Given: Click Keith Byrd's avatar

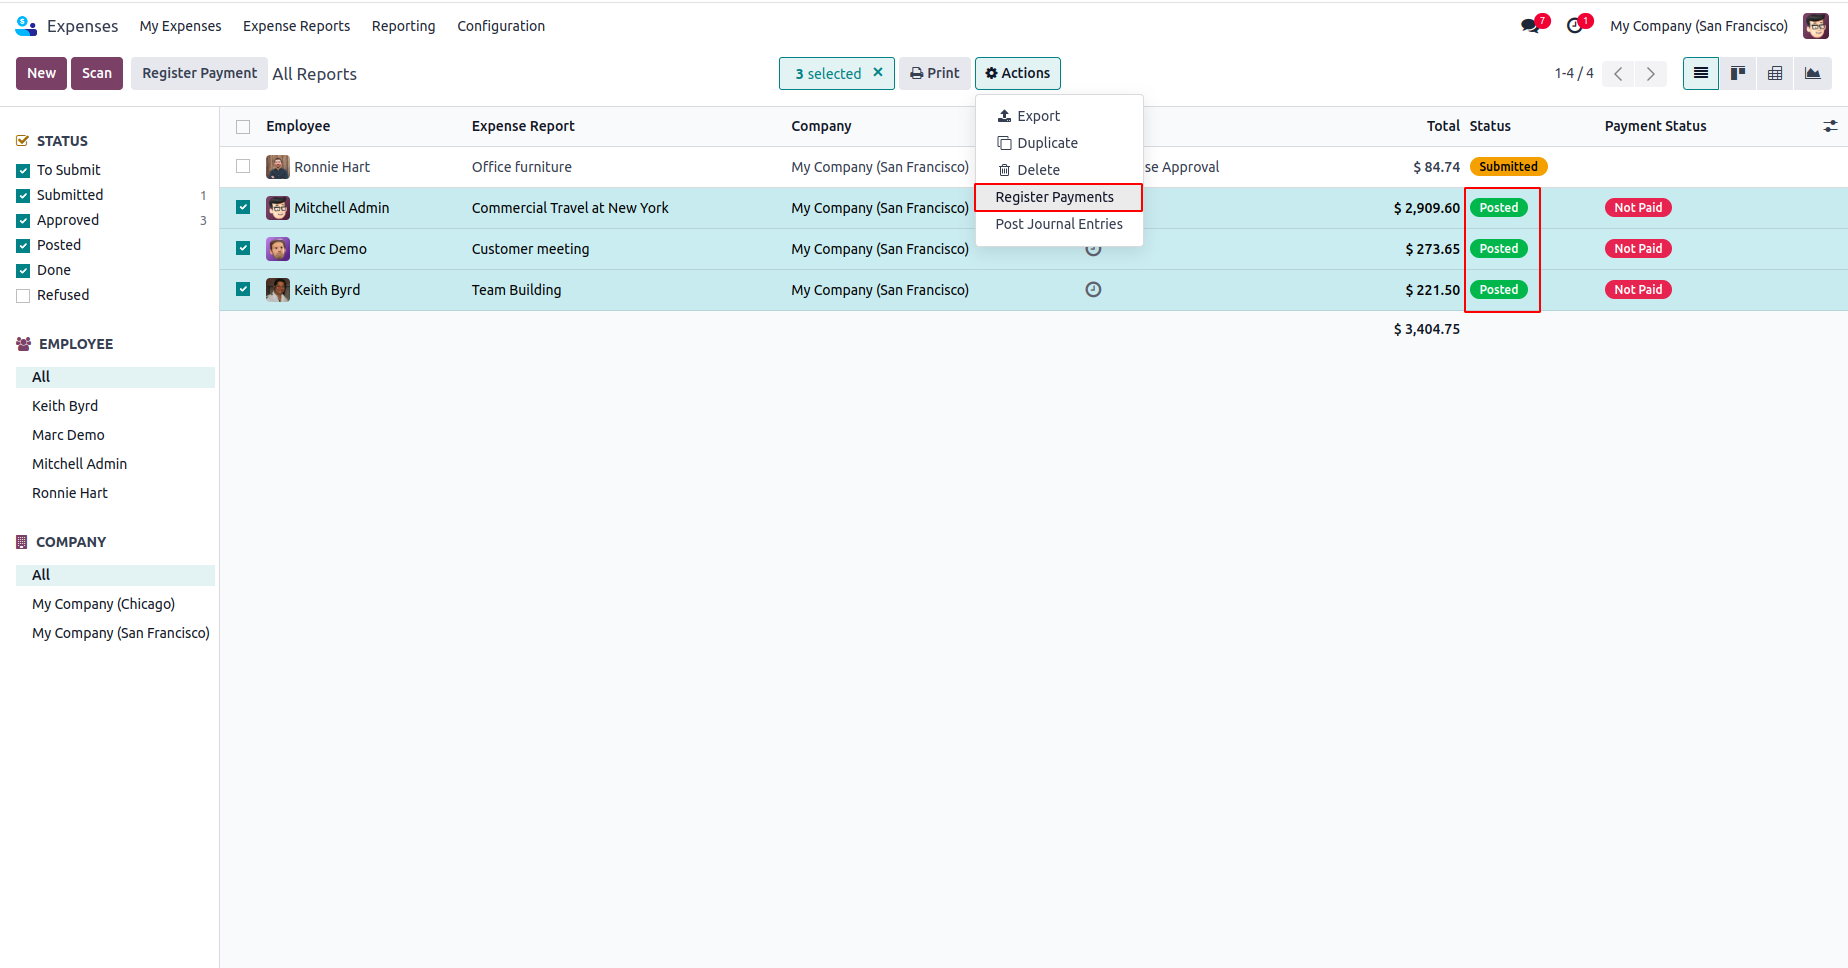Looking at the screenshot, I should pos(278,290).
